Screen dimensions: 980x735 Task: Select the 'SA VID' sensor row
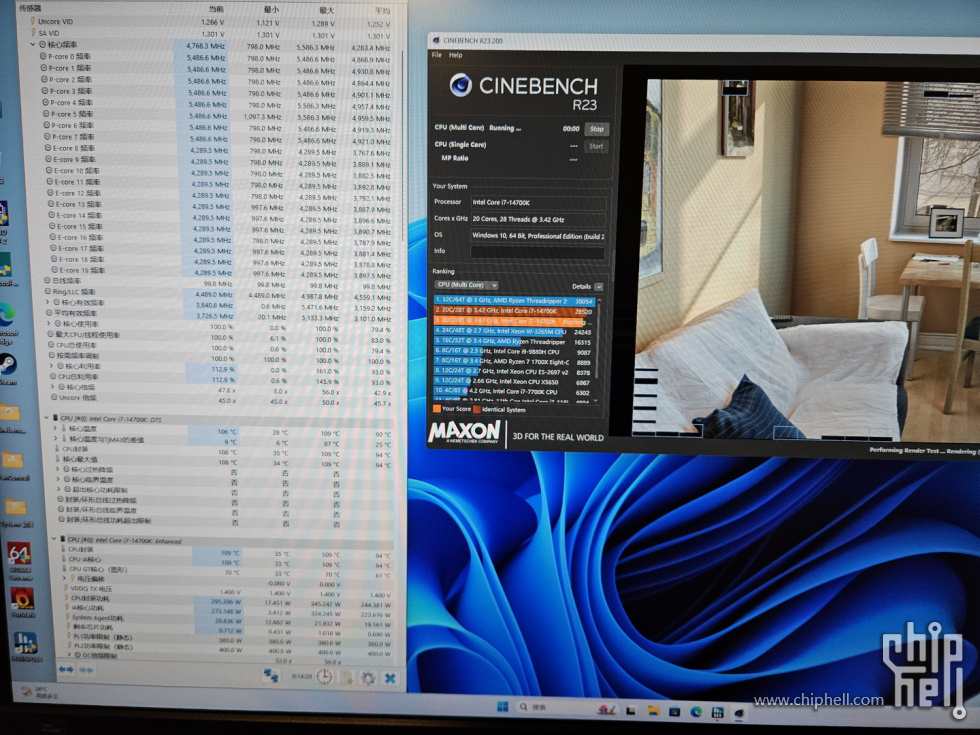209,34
